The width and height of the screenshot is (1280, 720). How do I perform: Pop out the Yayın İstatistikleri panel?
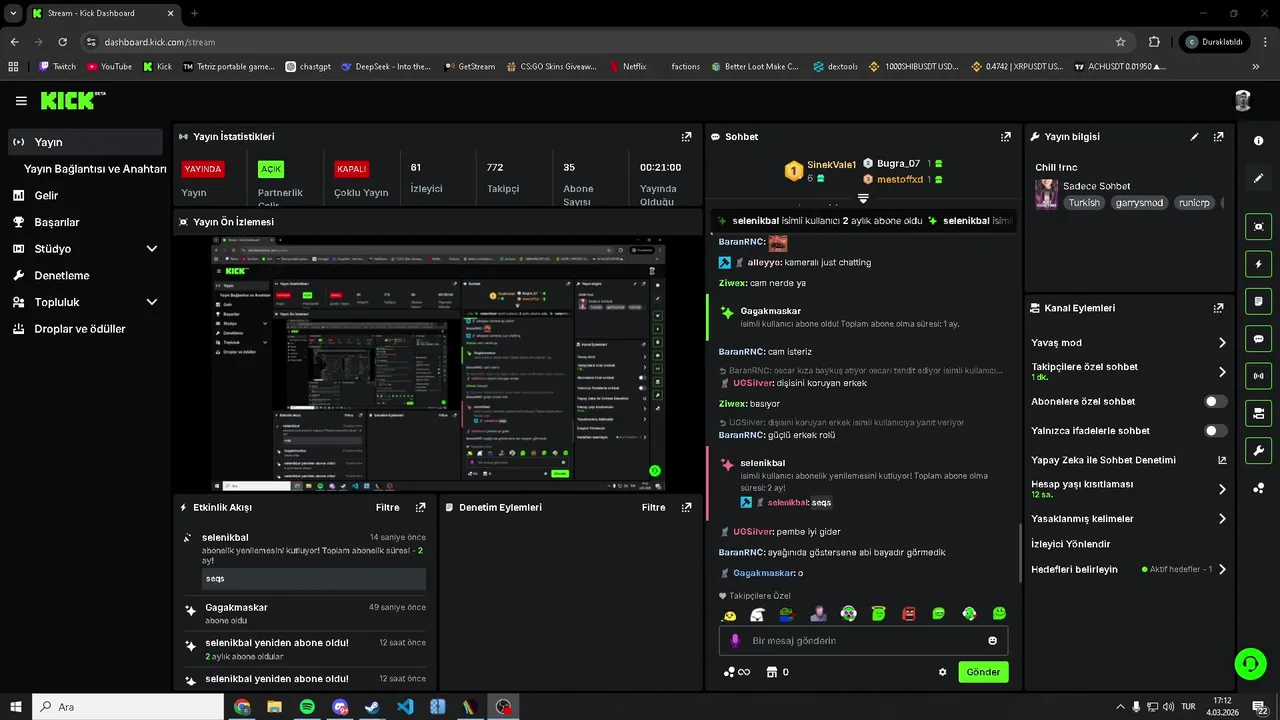(x=686, y=137)
